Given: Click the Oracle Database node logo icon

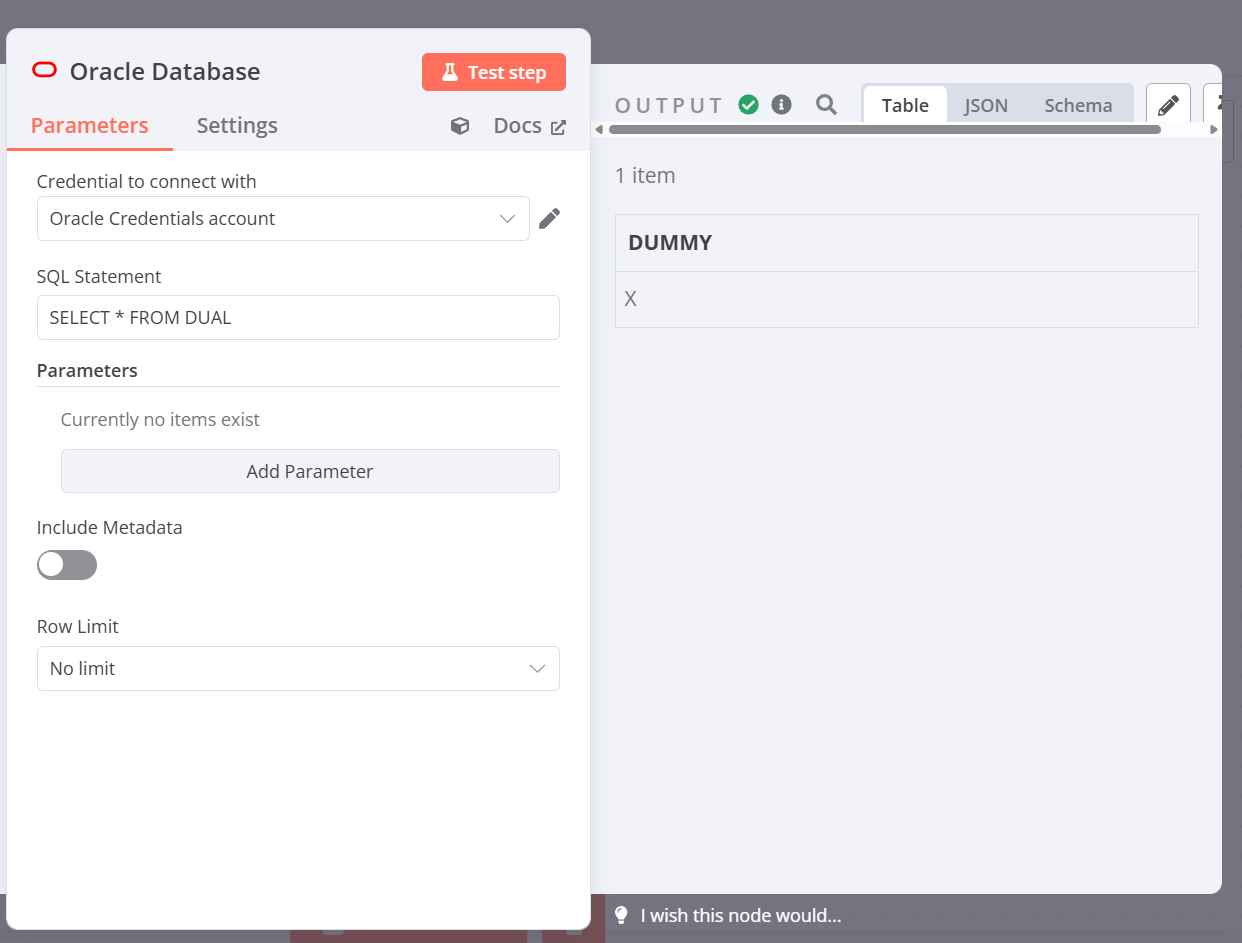Looking at the screenshot, I should coord(45,70).
